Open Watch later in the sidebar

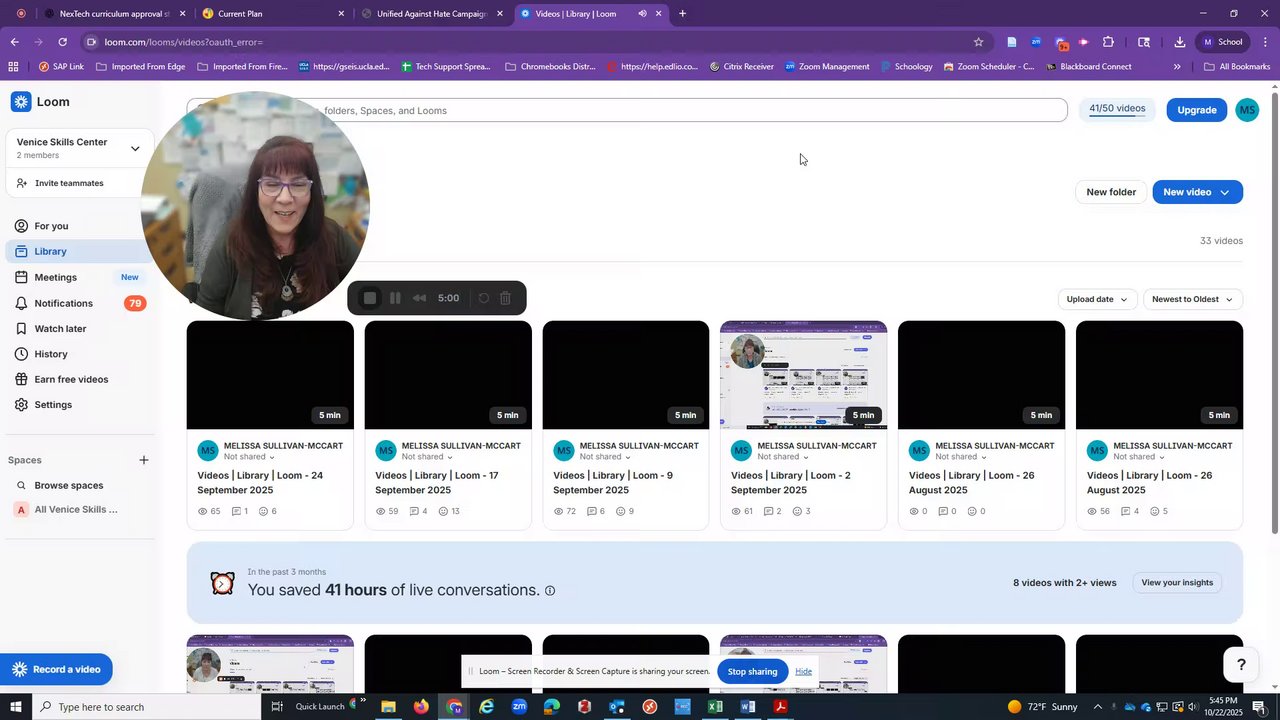pos(60,328)
